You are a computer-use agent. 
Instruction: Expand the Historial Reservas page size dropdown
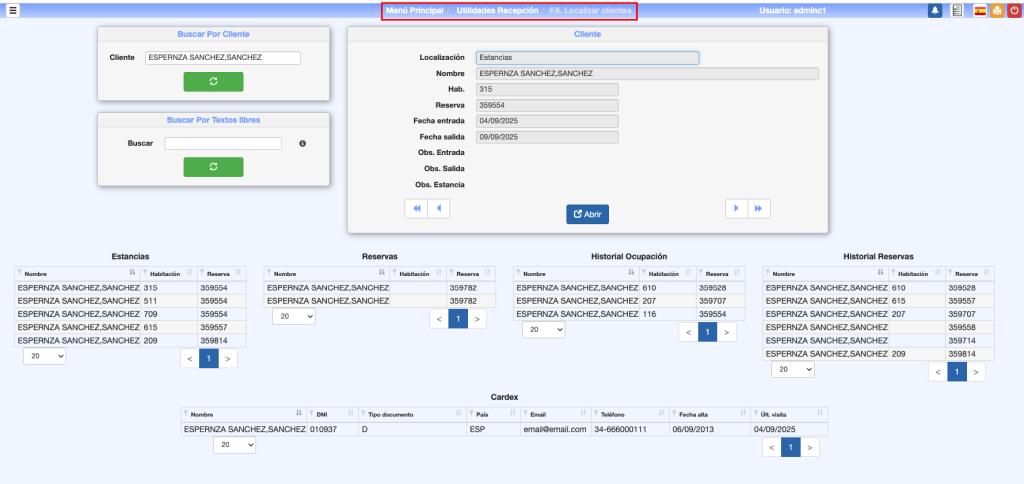[x=792, y=369]
